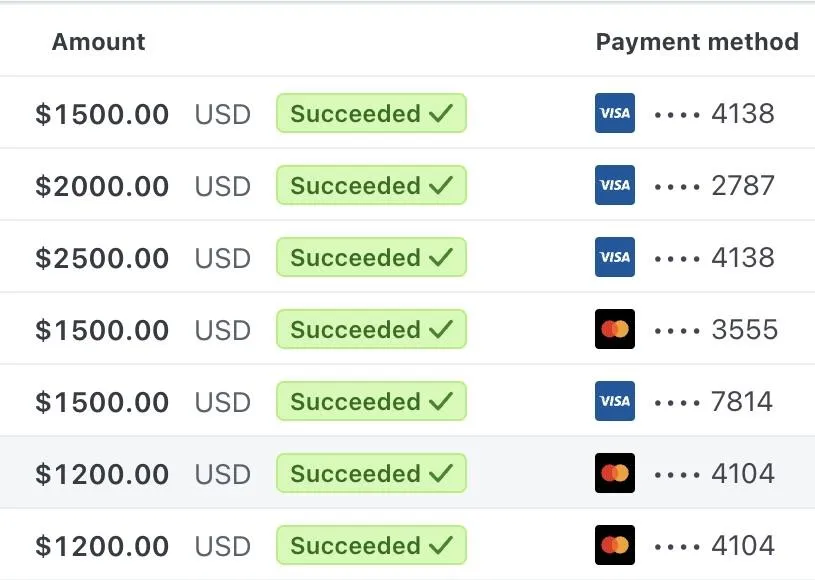Click the Payment method column header
The image size is (815, 580).
click(697, 42)
